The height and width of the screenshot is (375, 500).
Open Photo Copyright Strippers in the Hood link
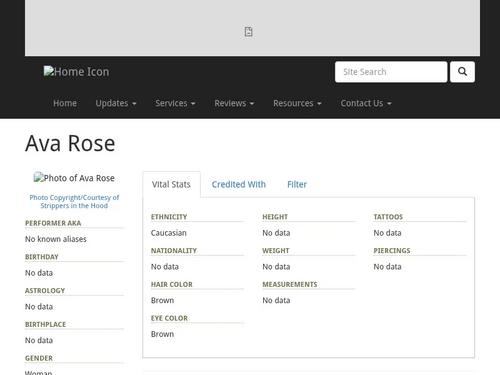(x=74, y=201)
